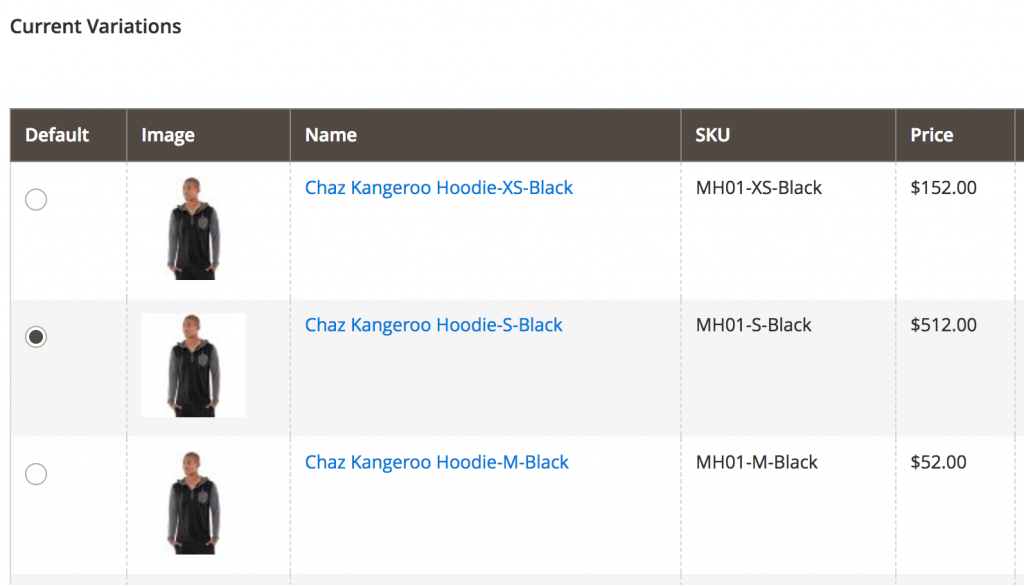Viewport: 1024px width, 585px height.
Task: Click the MH01-XS-Black SKU cell
Action: point(759,188)
